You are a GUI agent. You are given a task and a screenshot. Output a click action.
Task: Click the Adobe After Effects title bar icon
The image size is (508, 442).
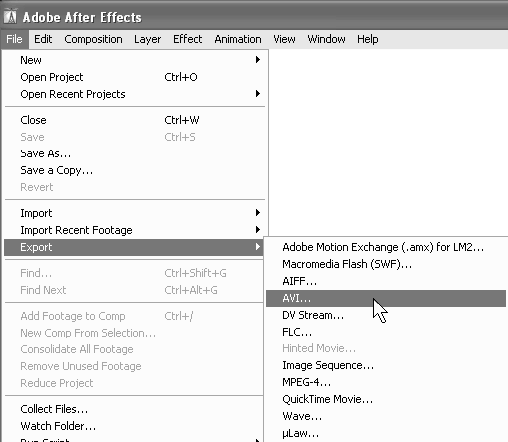click(x=10, y=16)
